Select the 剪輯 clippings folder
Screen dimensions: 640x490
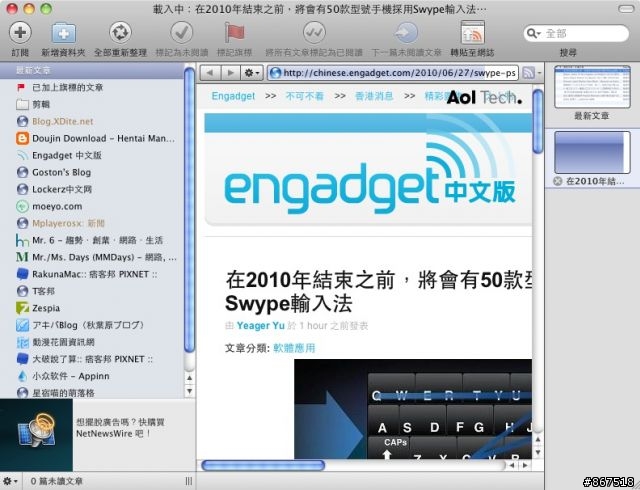pos(92,104)
